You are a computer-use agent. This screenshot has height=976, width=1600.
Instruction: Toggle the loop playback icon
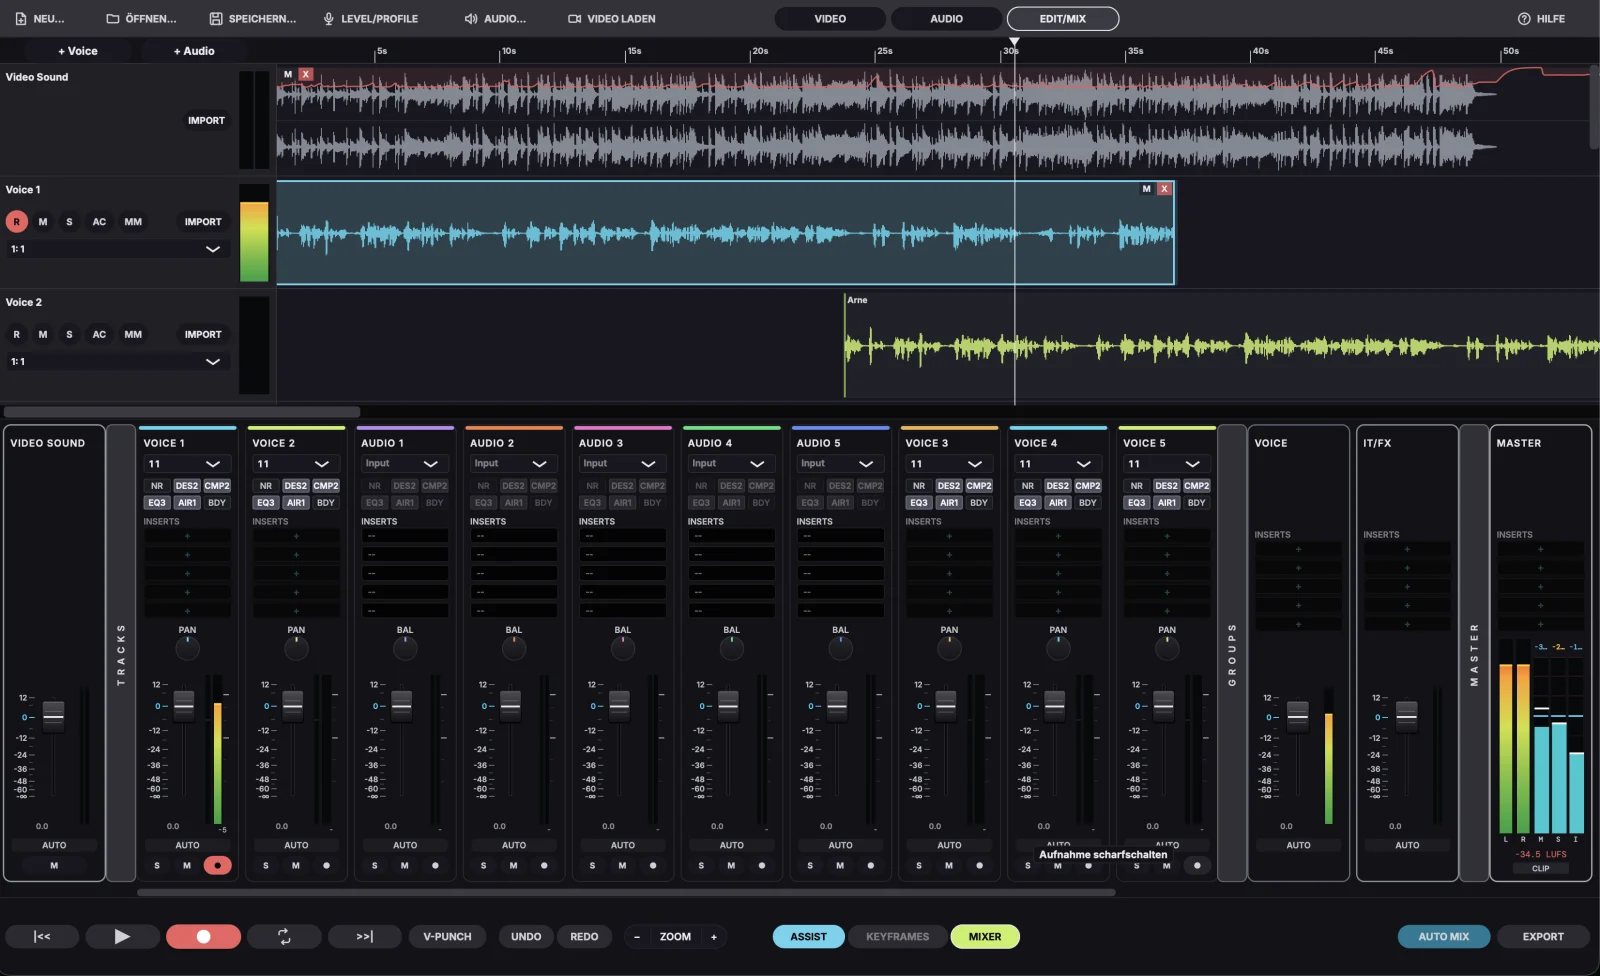(284, 937)
